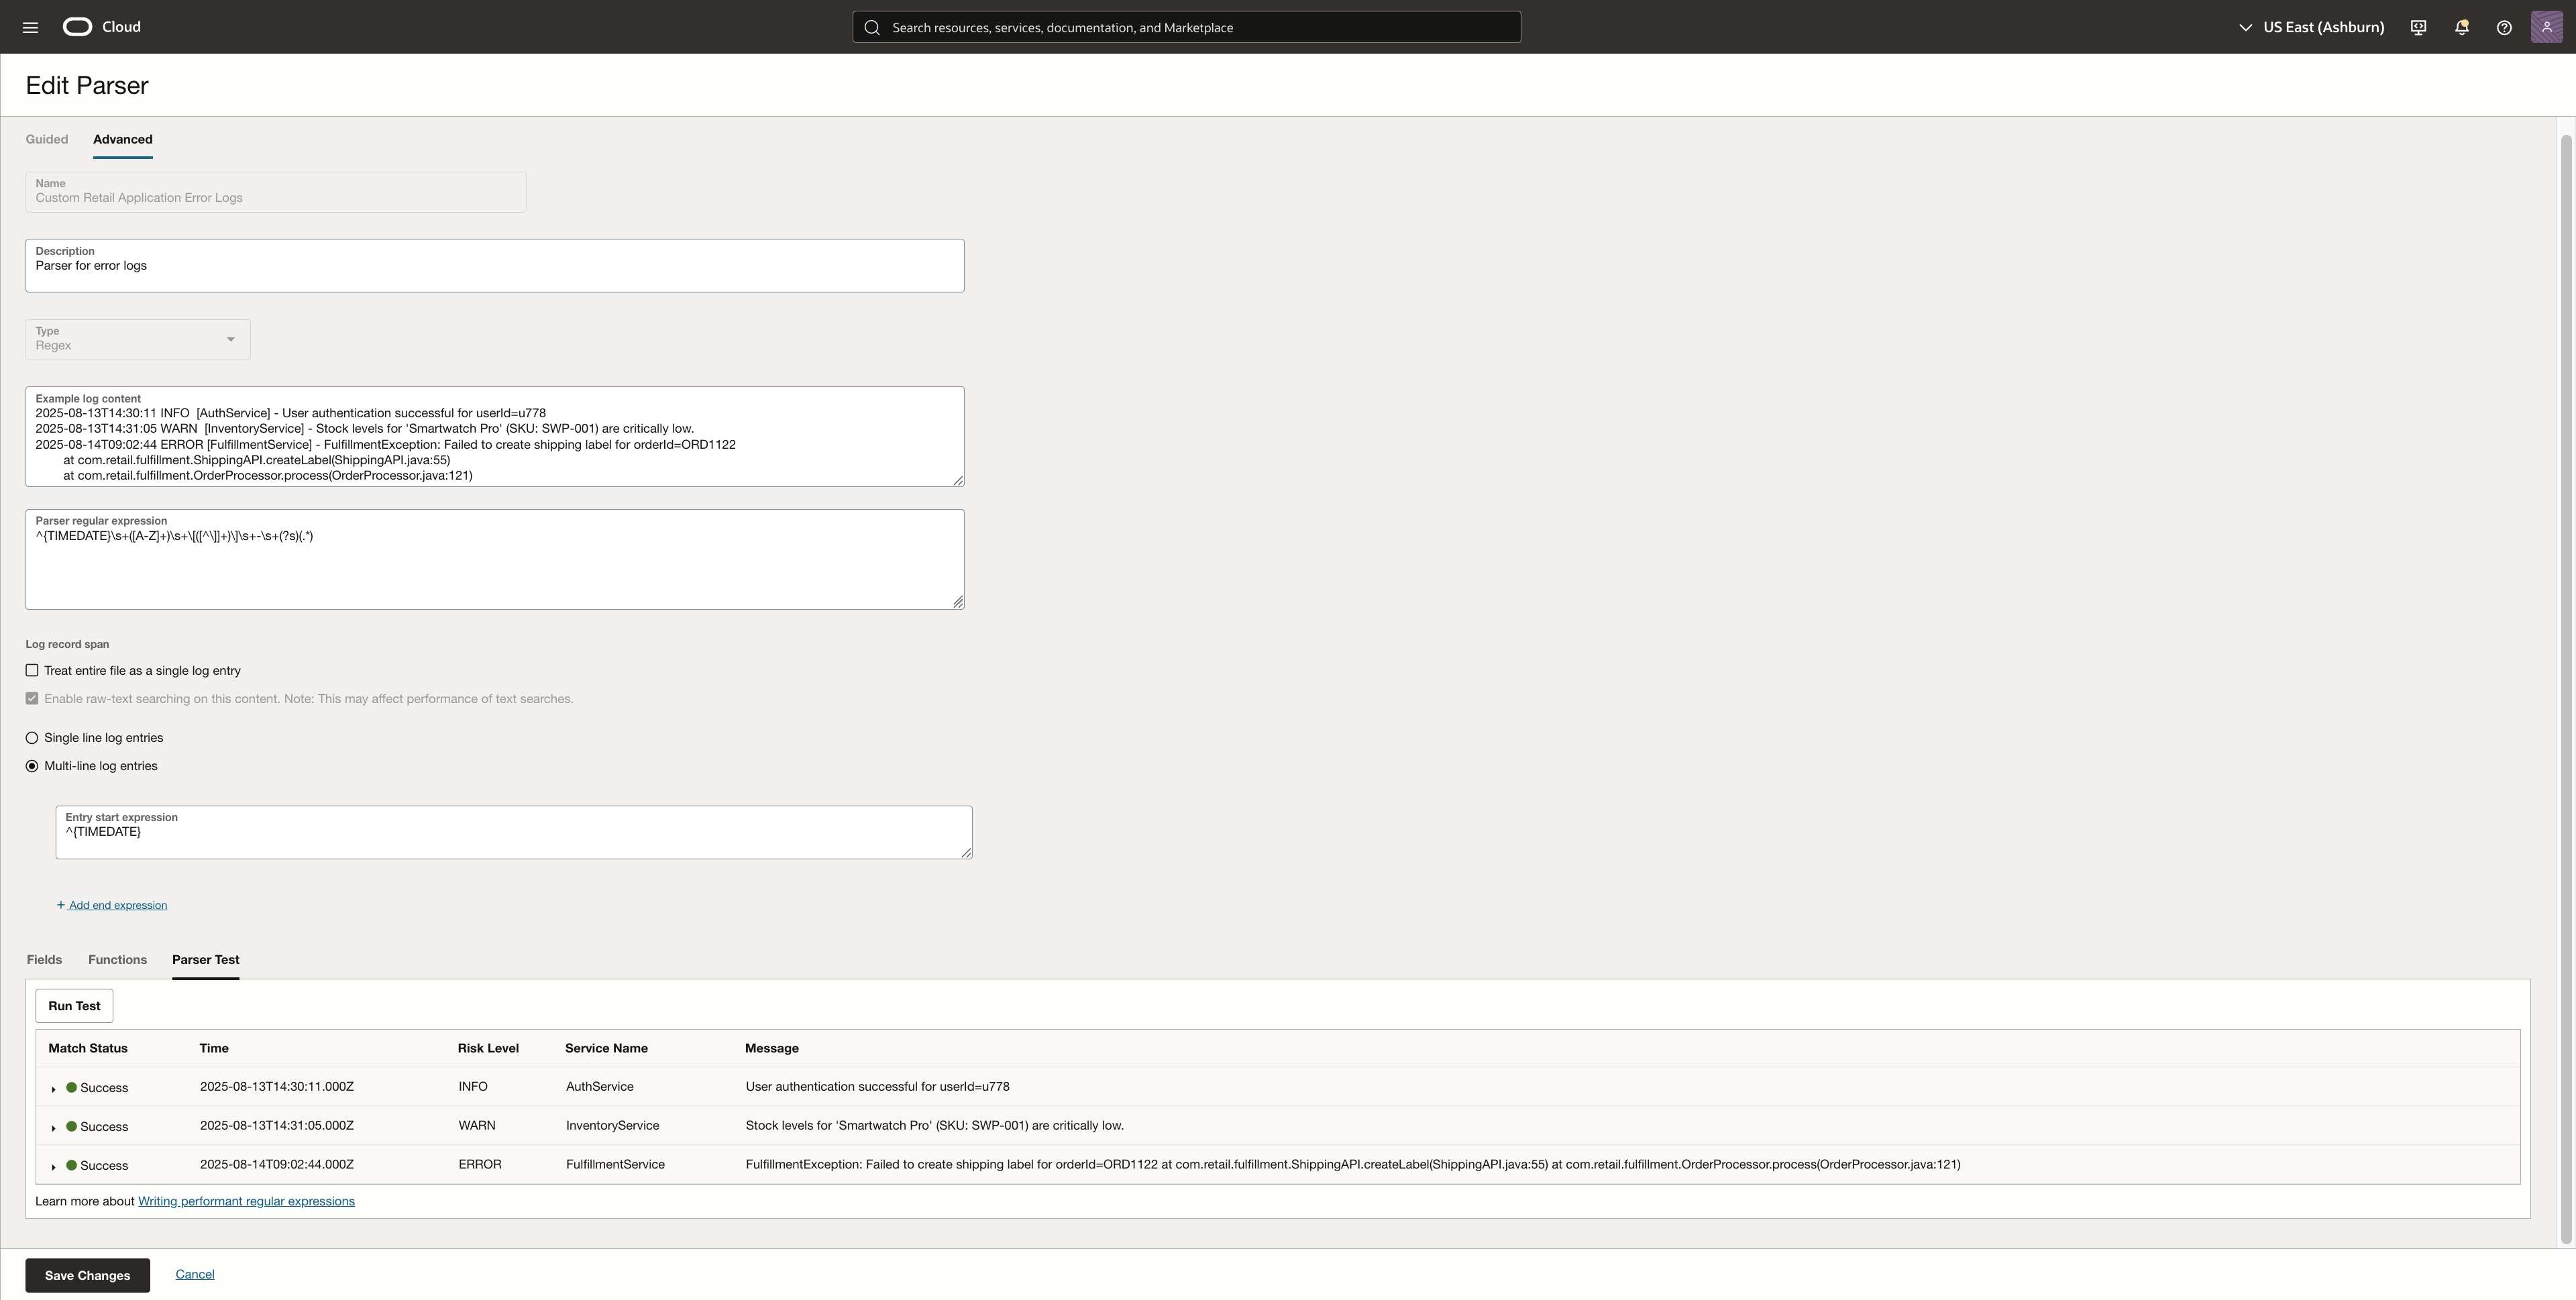This screenshot has height=1300, width=2576.
Task: Switch to the Guided tab
Action: (x=47, y=139)
